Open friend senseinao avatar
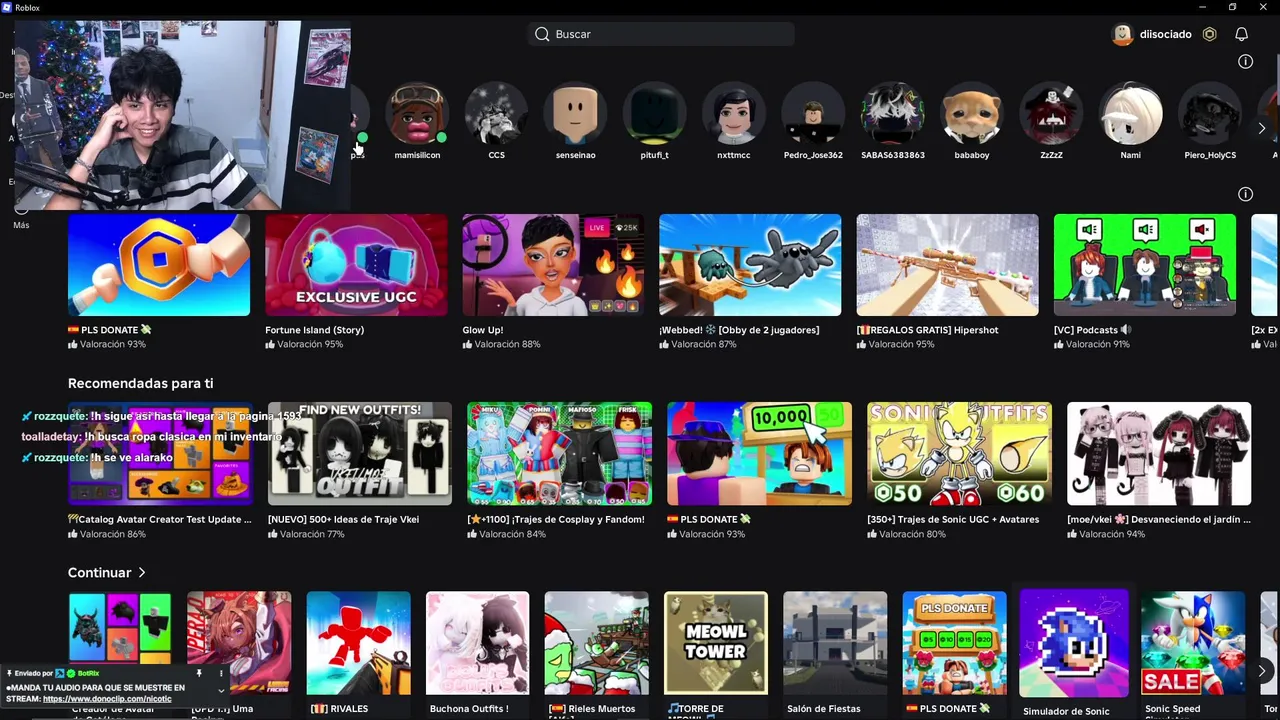 (x=575, y=114)
